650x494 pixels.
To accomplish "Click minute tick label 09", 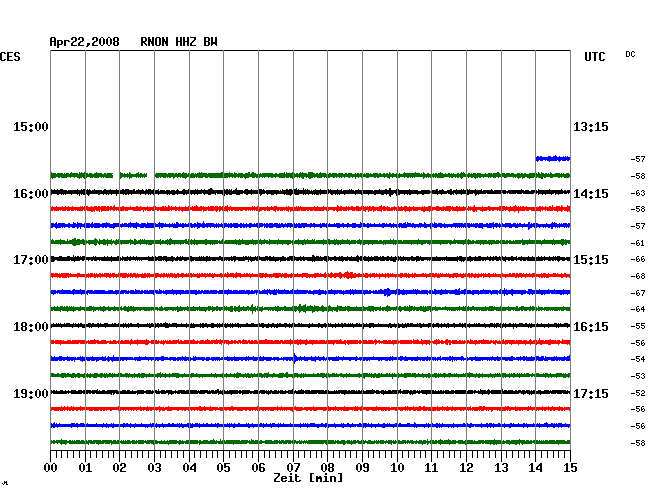I will (362, 468).
